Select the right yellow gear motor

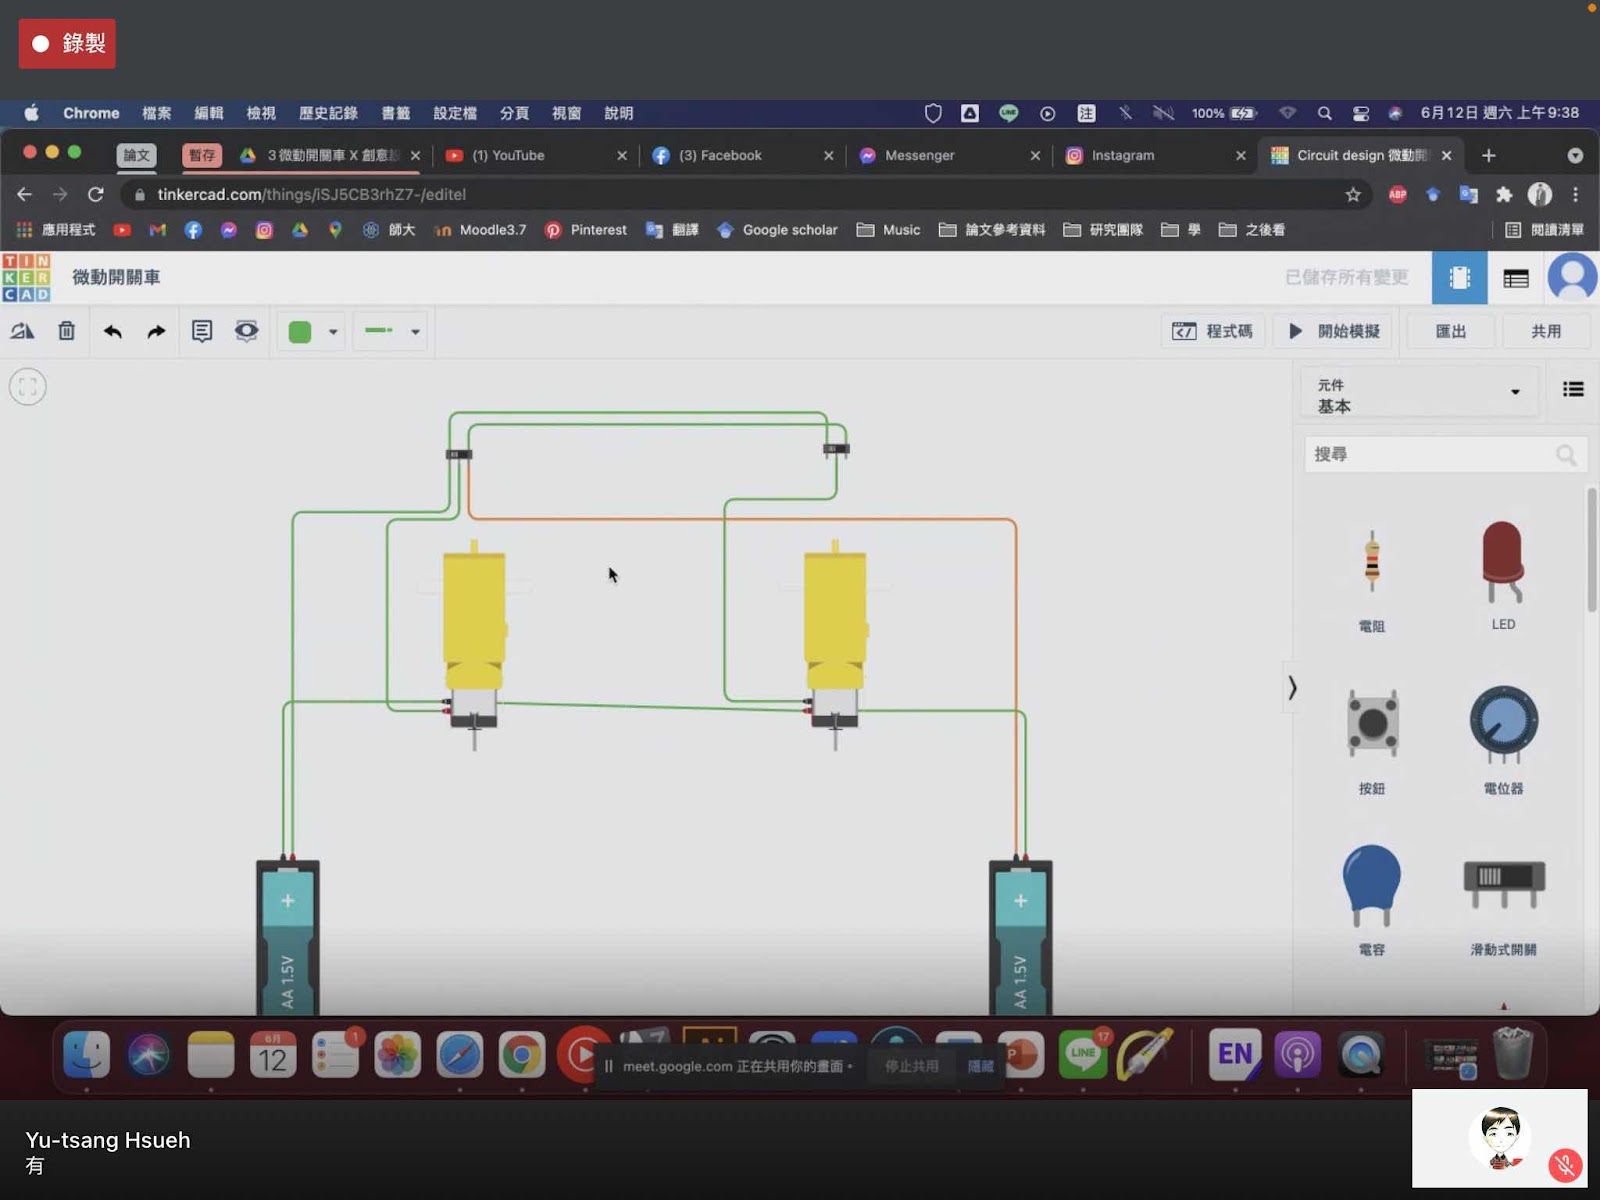pyautogui.click(x=835, y=640)
